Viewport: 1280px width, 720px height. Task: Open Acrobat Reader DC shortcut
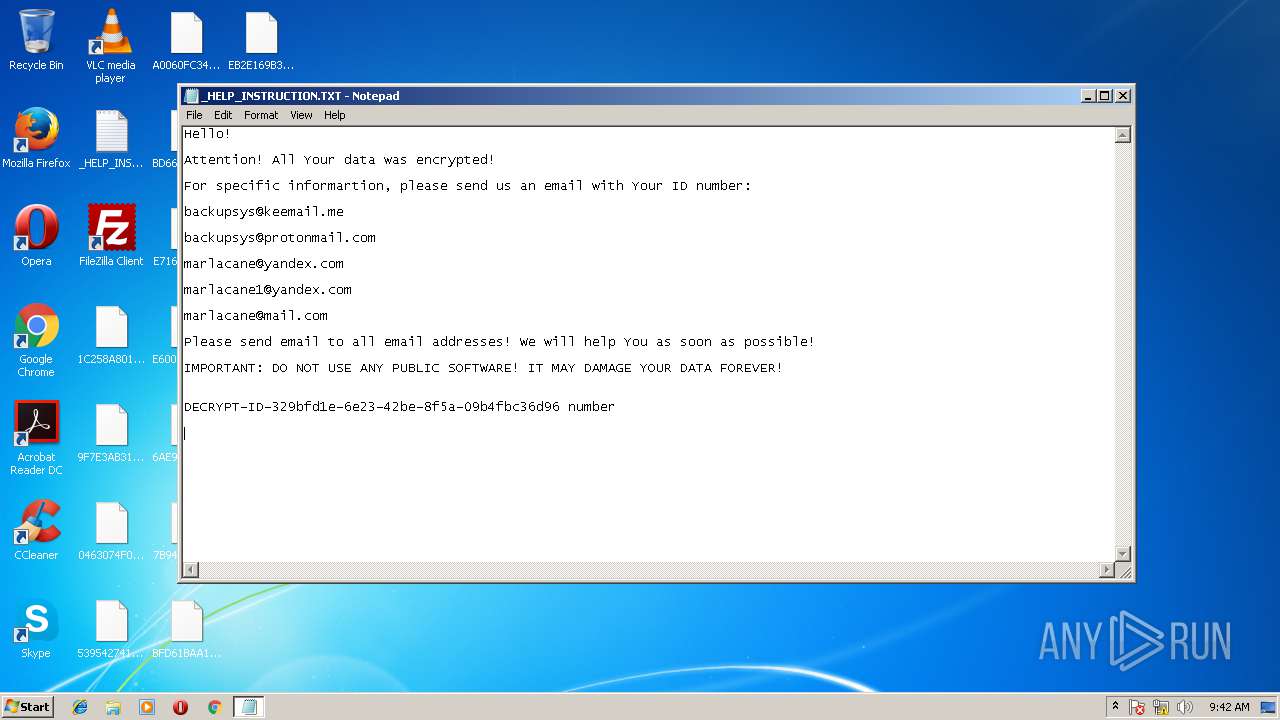[36, 438]
